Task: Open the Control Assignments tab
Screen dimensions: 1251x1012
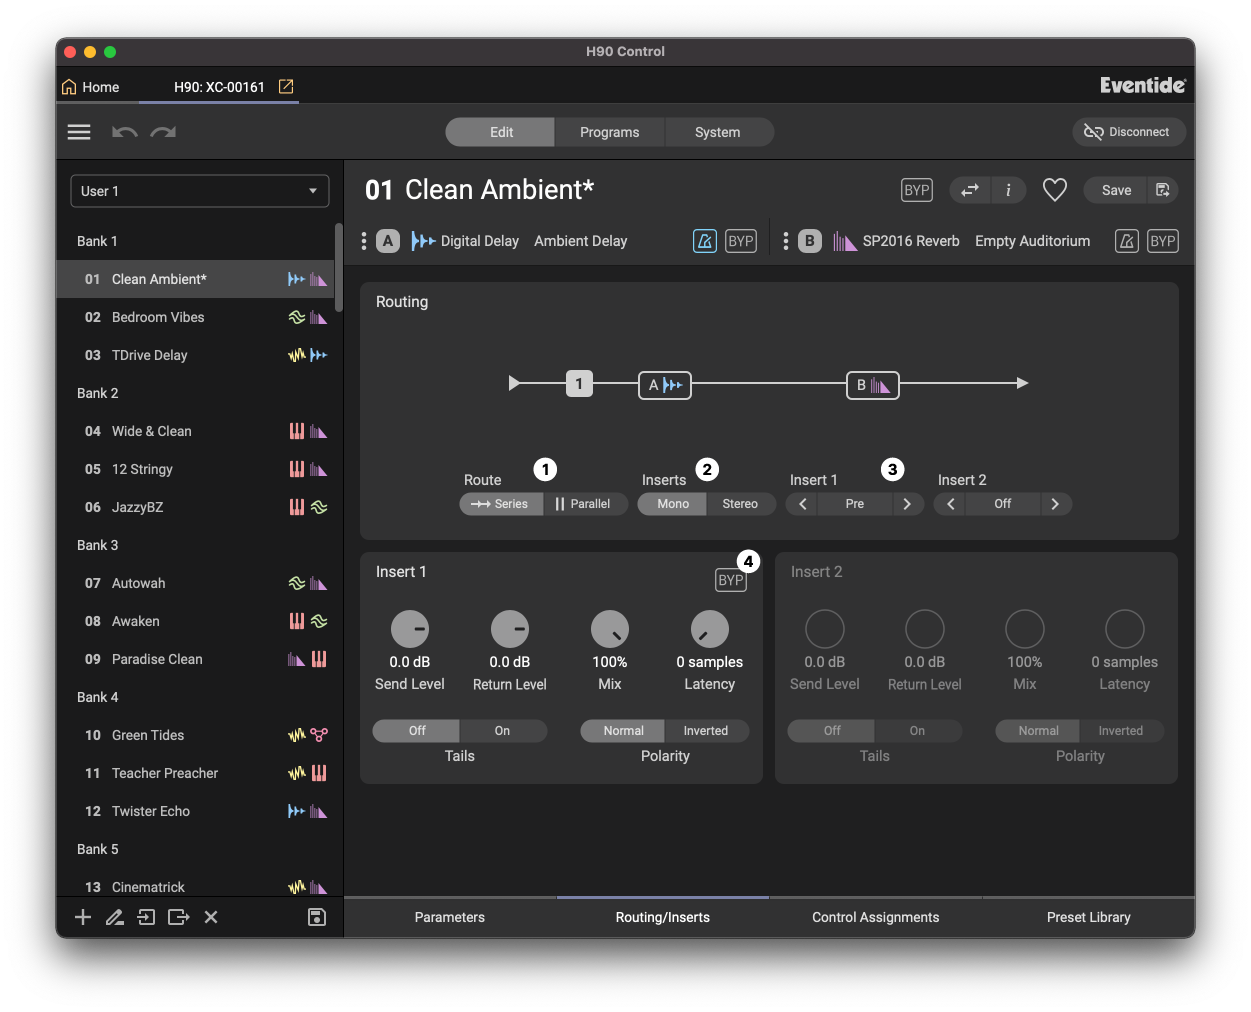Action: (875, 917)
